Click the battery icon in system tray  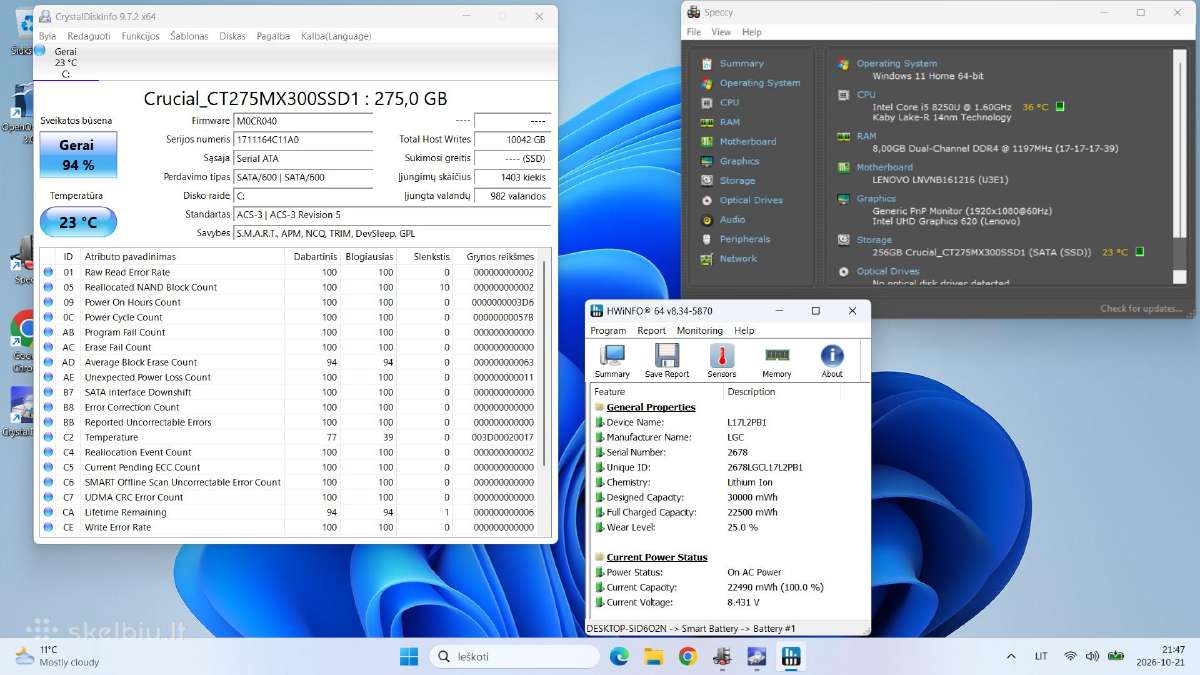tap(1114, 656)
